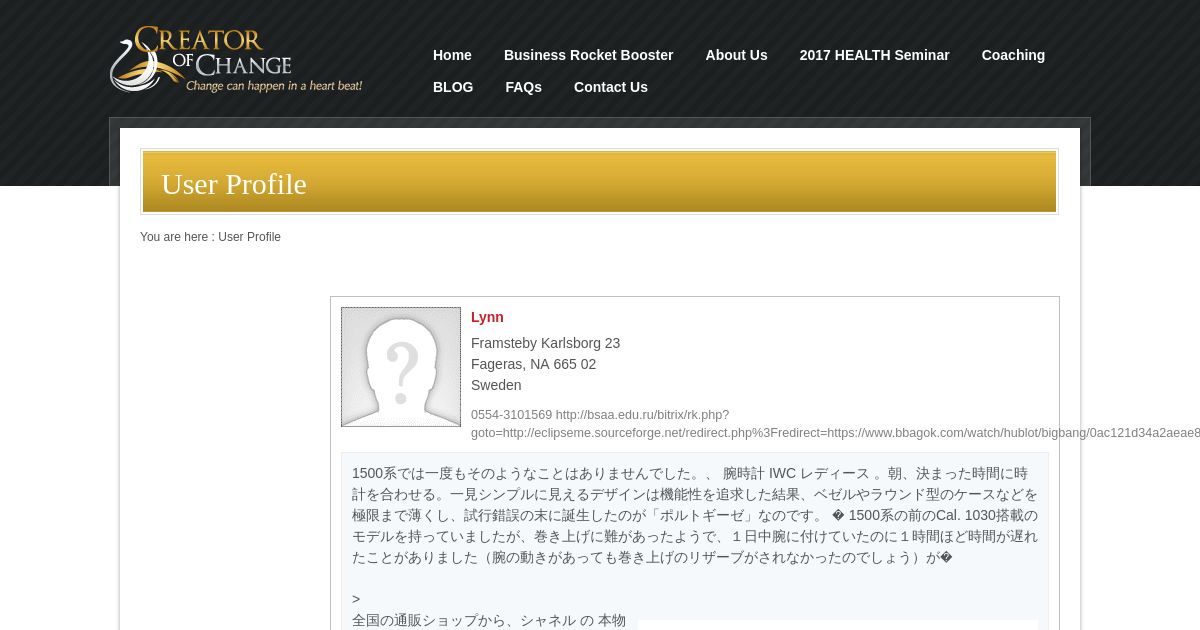Screen dimensions: 1200x630
Task: Navigate to the BLOG page
Action: tap(453, 87)
